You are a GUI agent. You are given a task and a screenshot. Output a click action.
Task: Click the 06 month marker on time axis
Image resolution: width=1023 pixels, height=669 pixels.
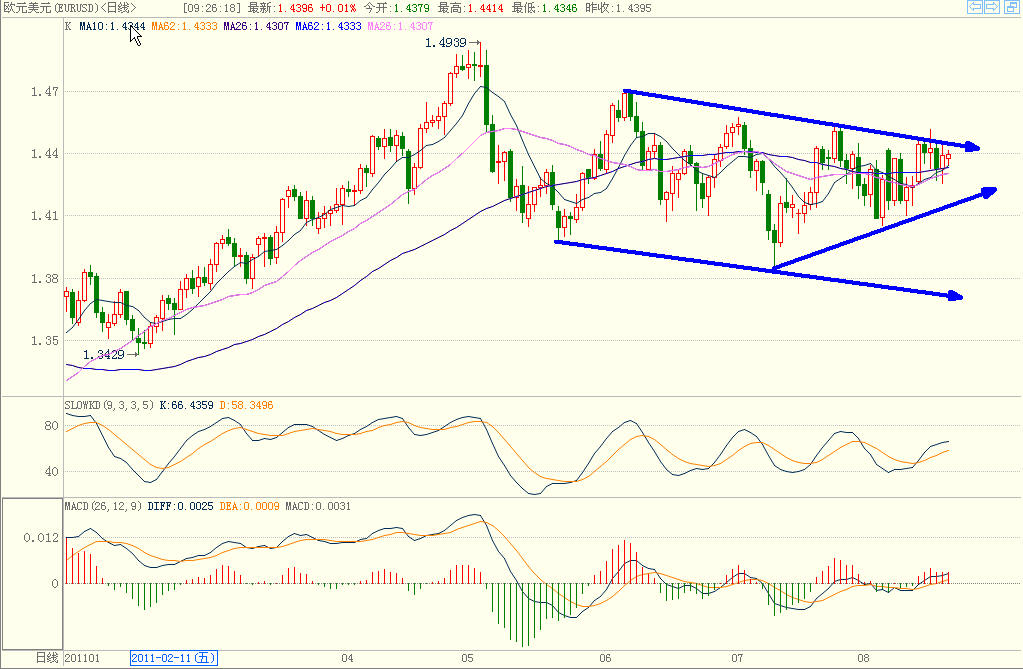[x=605, y=658]
